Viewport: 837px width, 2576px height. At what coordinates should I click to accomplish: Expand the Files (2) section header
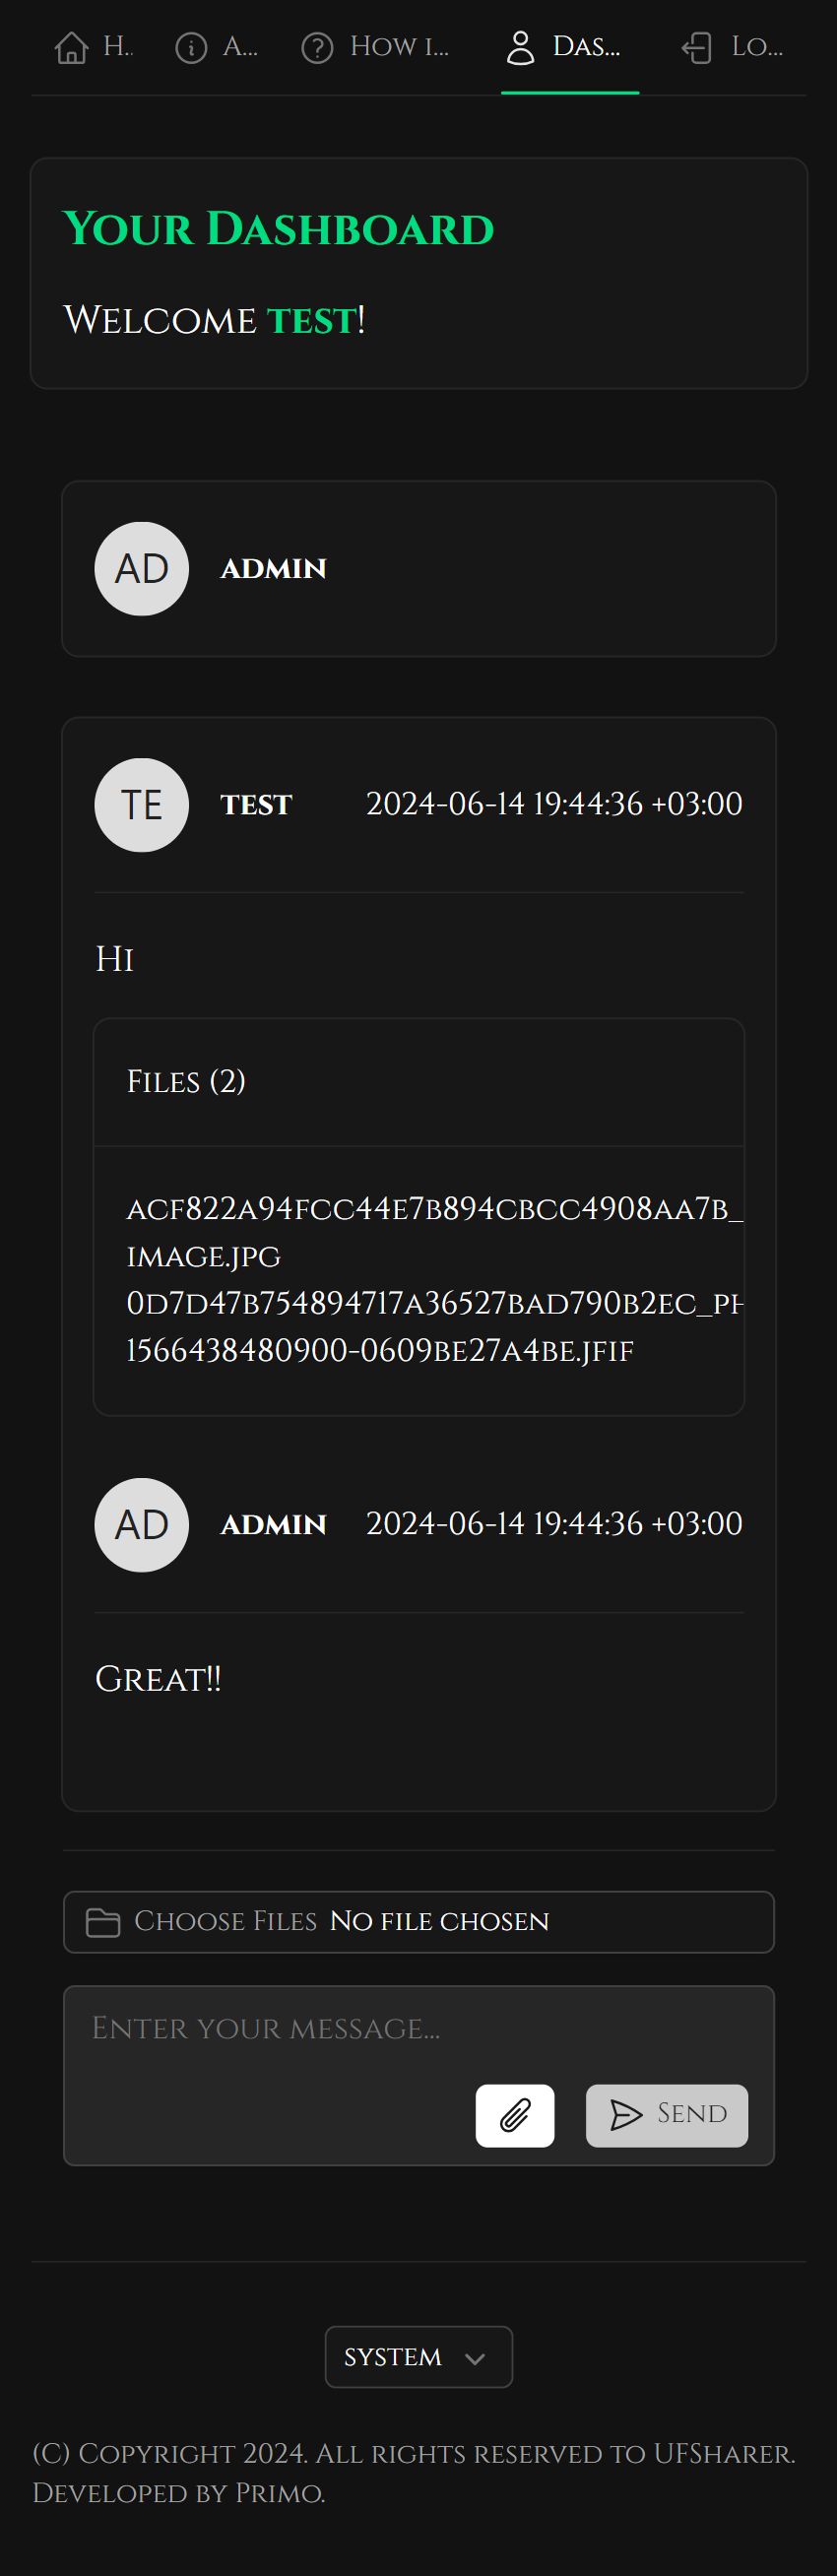coord(419,1082)
